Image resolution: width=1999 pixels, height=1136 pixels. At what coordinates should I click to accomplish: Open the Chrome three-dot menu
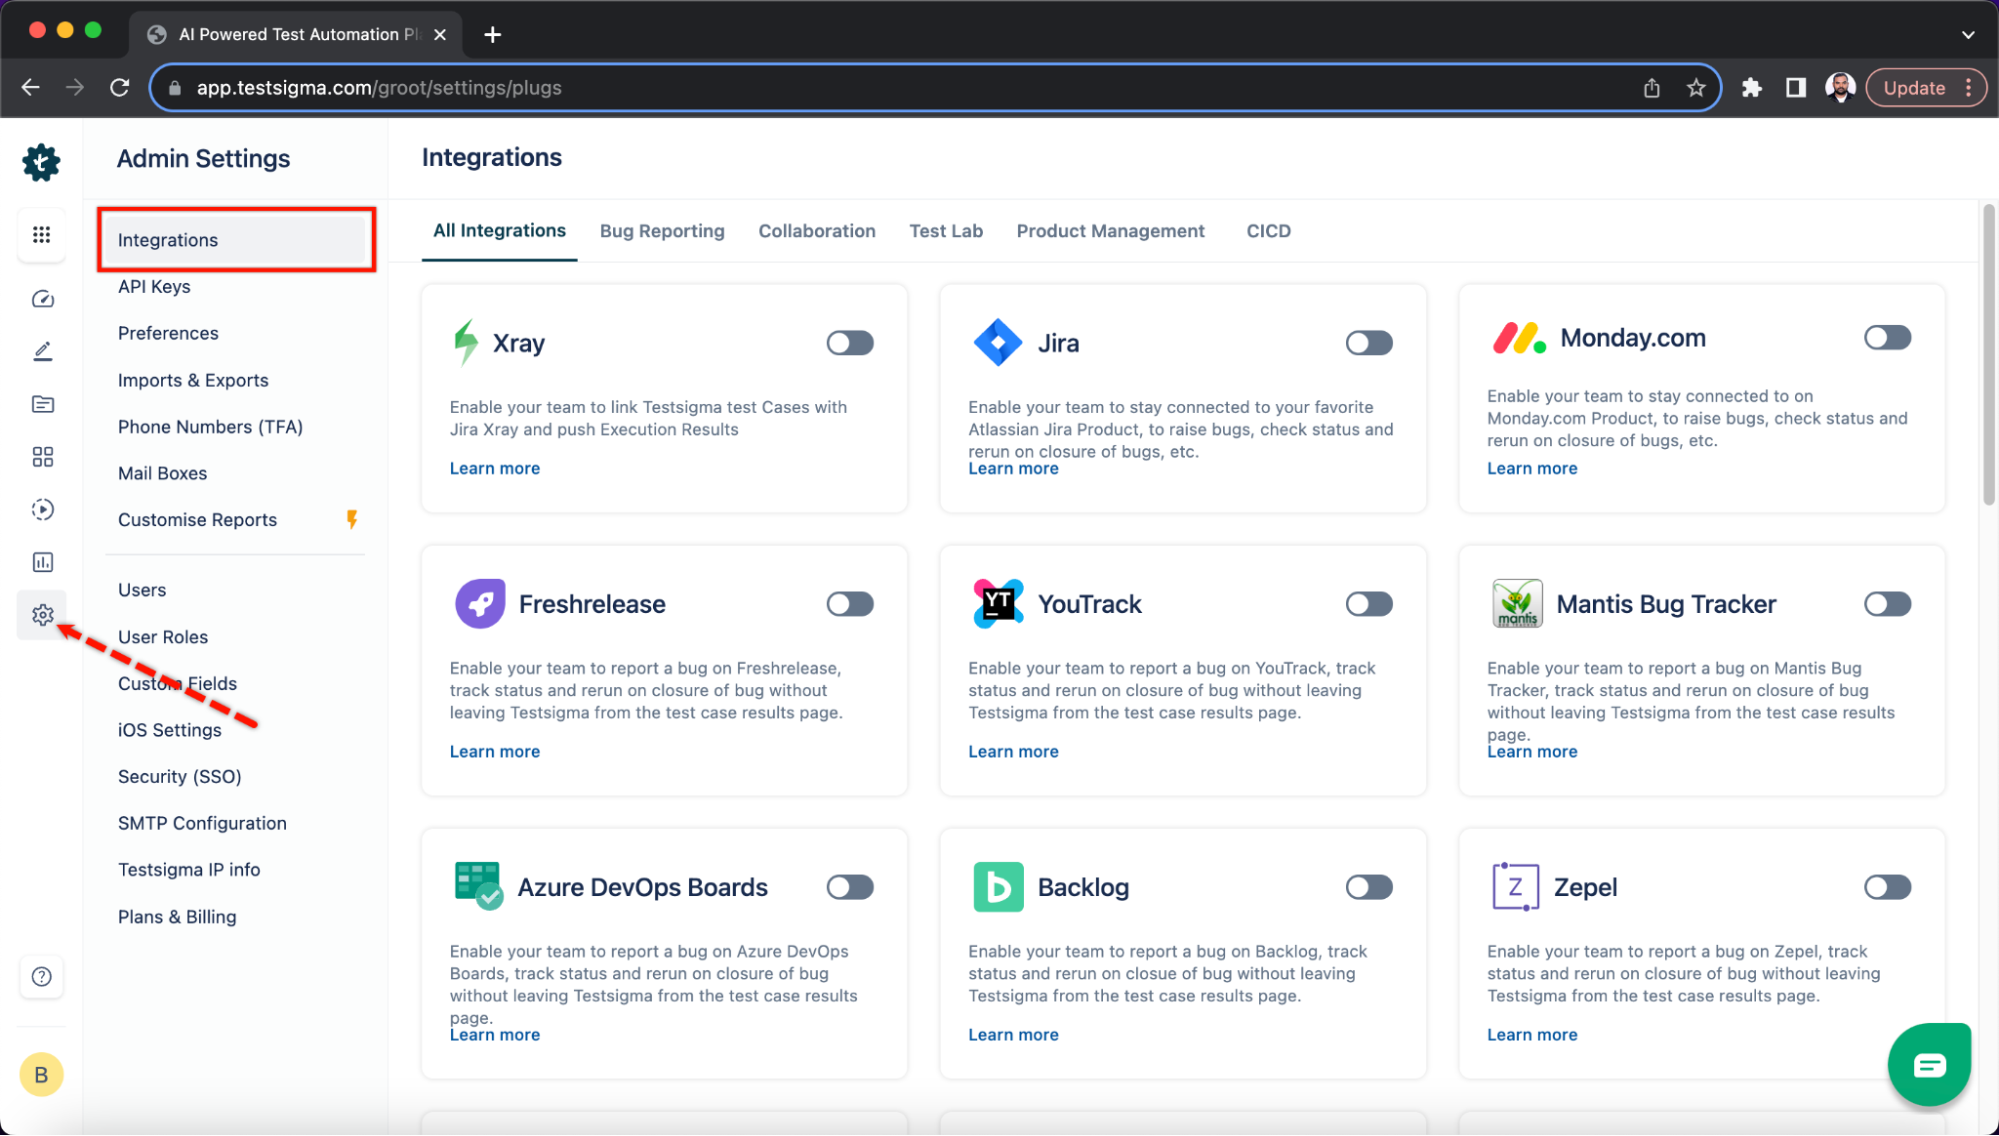1968,88
